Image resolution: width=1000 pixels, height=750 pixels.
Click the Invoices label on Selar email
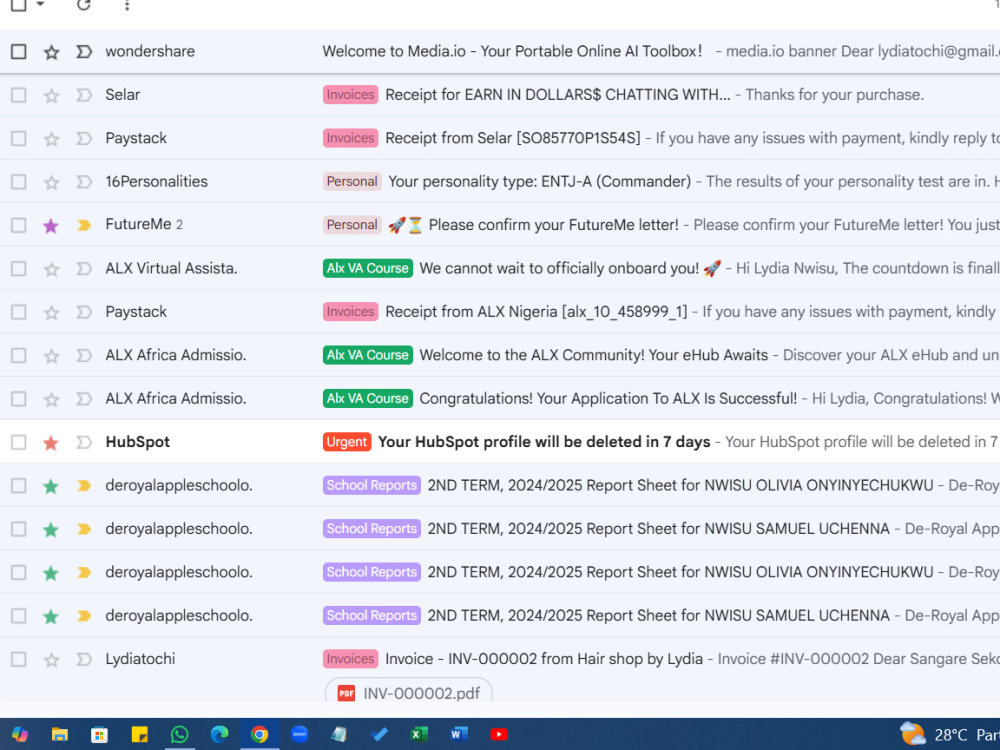(x=350, y=94)
